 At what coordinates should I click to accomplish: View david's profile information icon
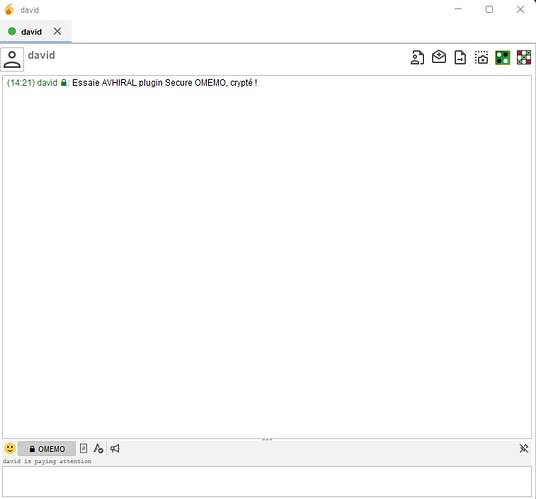pos(417,57)
